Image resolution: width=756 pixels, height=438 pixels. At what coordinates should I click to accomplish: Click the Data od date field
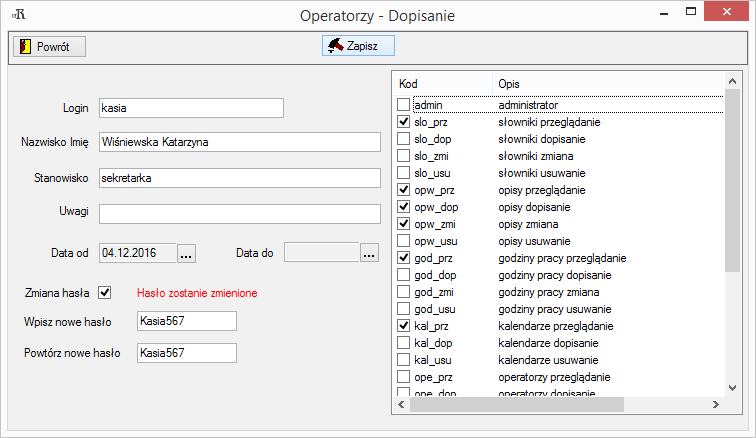(x=138, y=253)
